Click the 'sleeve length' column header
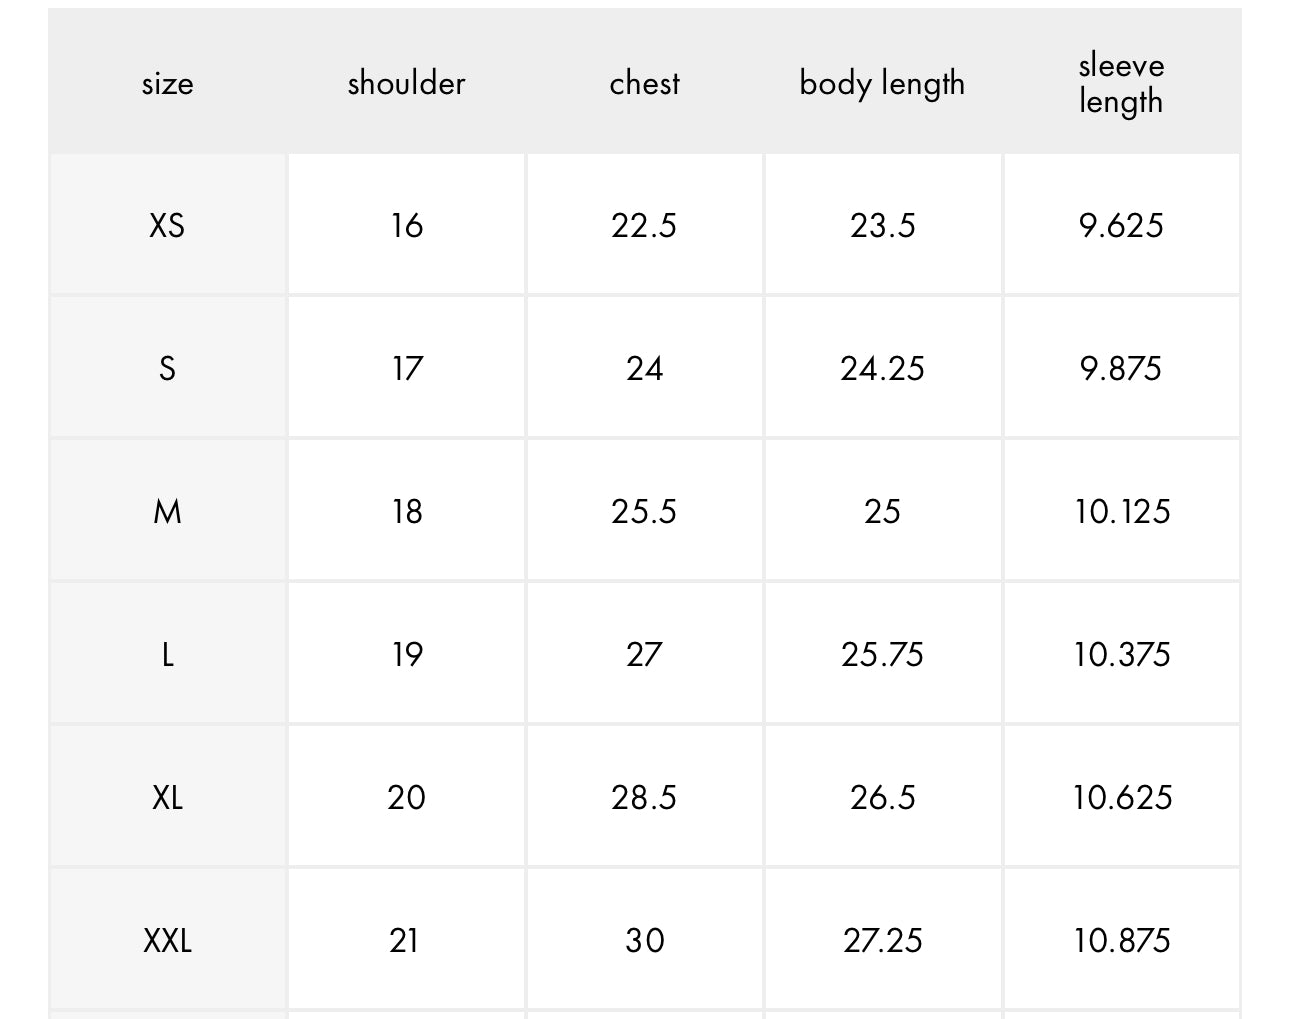The image size is (1290, 1019). click(1121, 83)
